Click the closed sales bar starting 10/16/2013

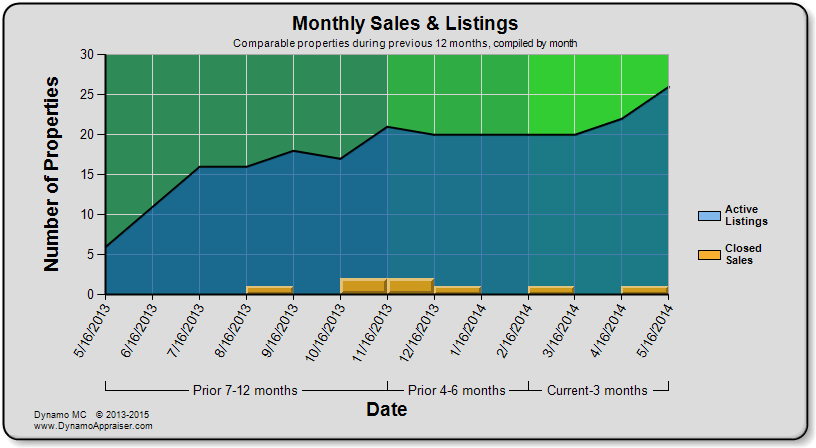(364, 286)
